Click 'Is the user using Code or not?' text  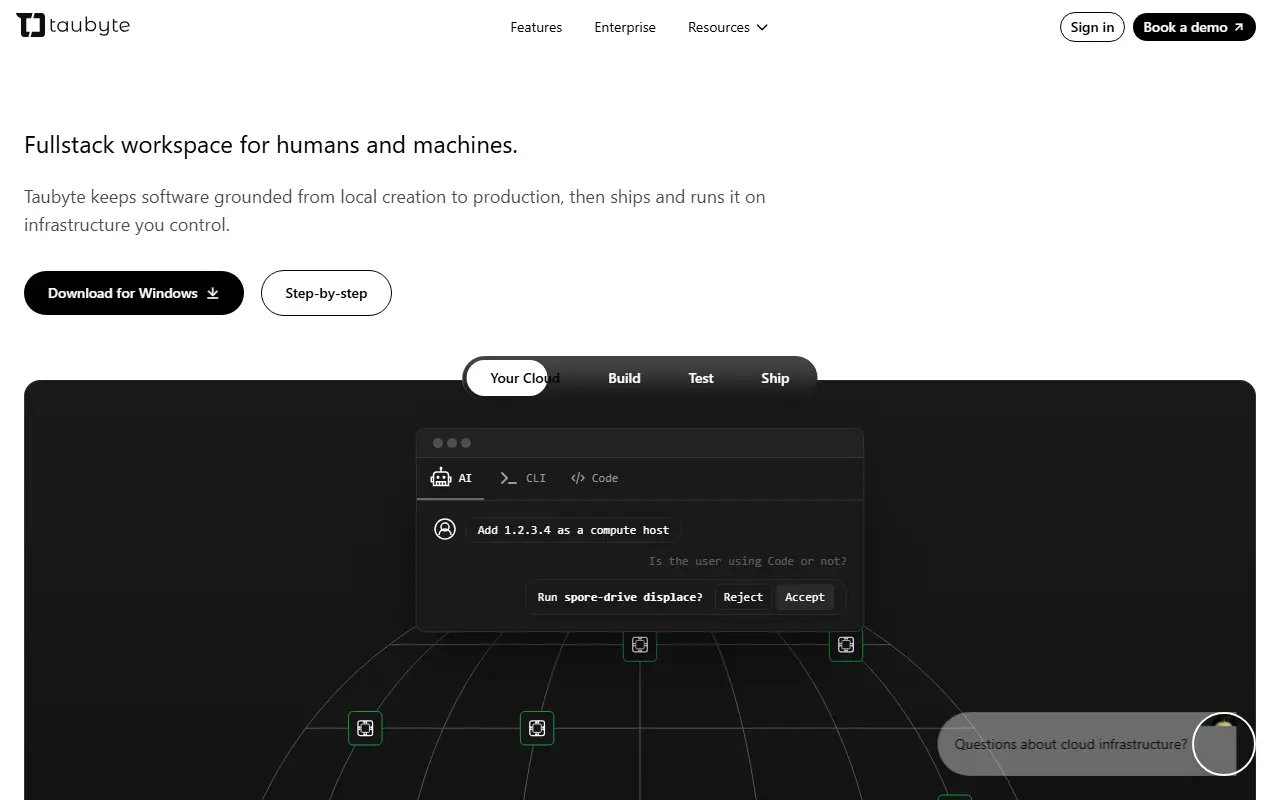pyautogui.click(x=747, y=561)
